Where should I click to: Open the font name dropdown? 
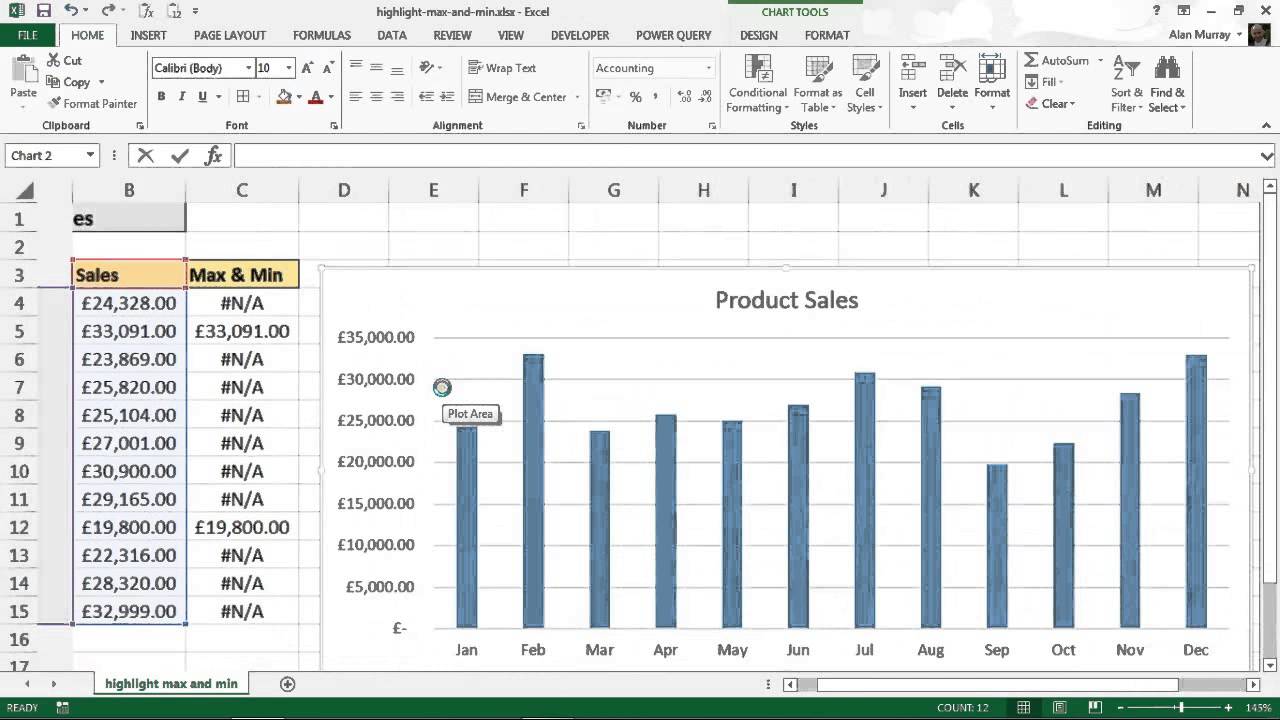[248, 68]
